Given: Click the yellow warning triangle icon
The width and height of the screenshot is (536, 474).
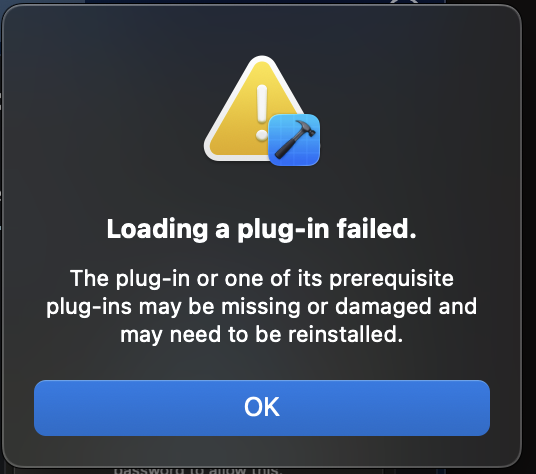Looking at the screenshot, I should tap(255, 109).
